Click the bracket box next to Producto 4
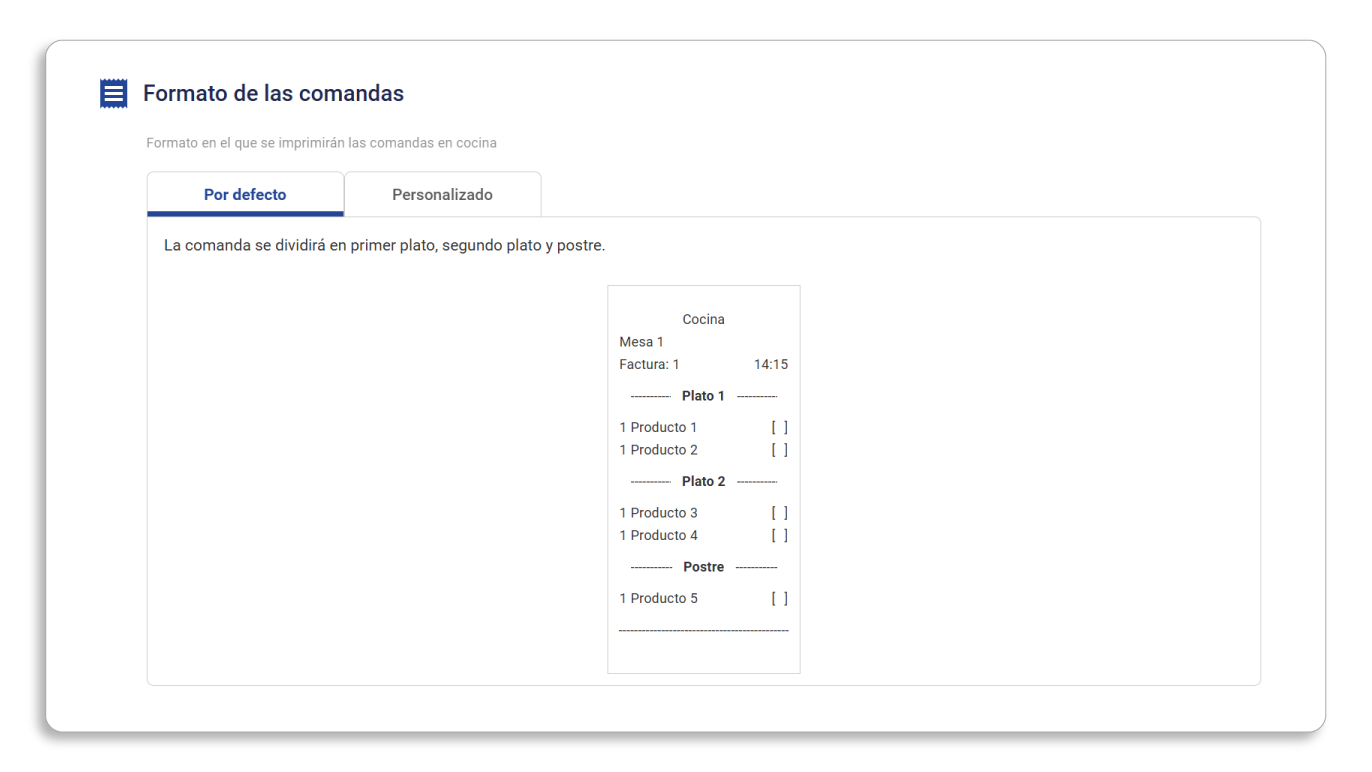The image size is (1372, 772). click(x=779, y=535)
